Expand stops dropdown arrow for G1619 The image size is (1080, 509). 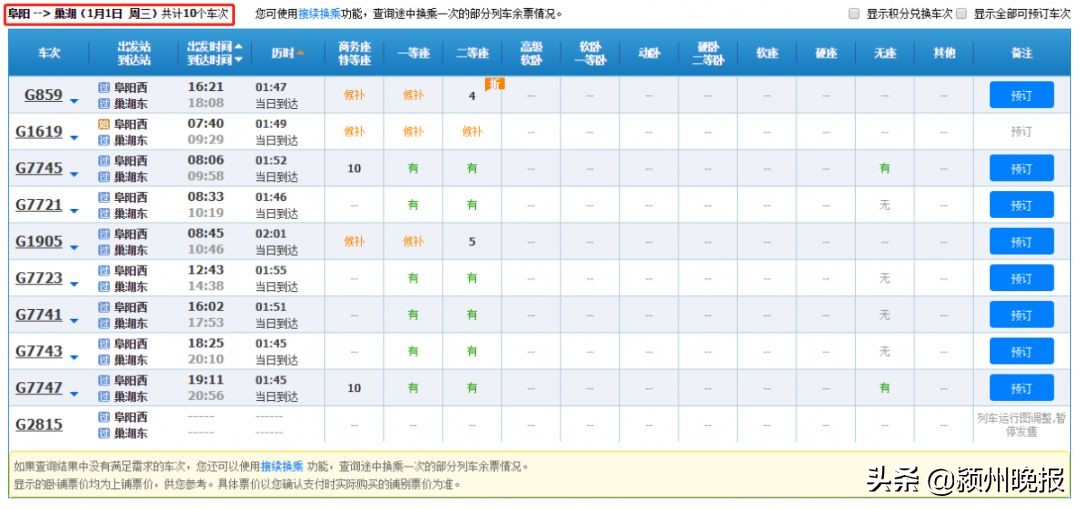[x=74, y=138]
